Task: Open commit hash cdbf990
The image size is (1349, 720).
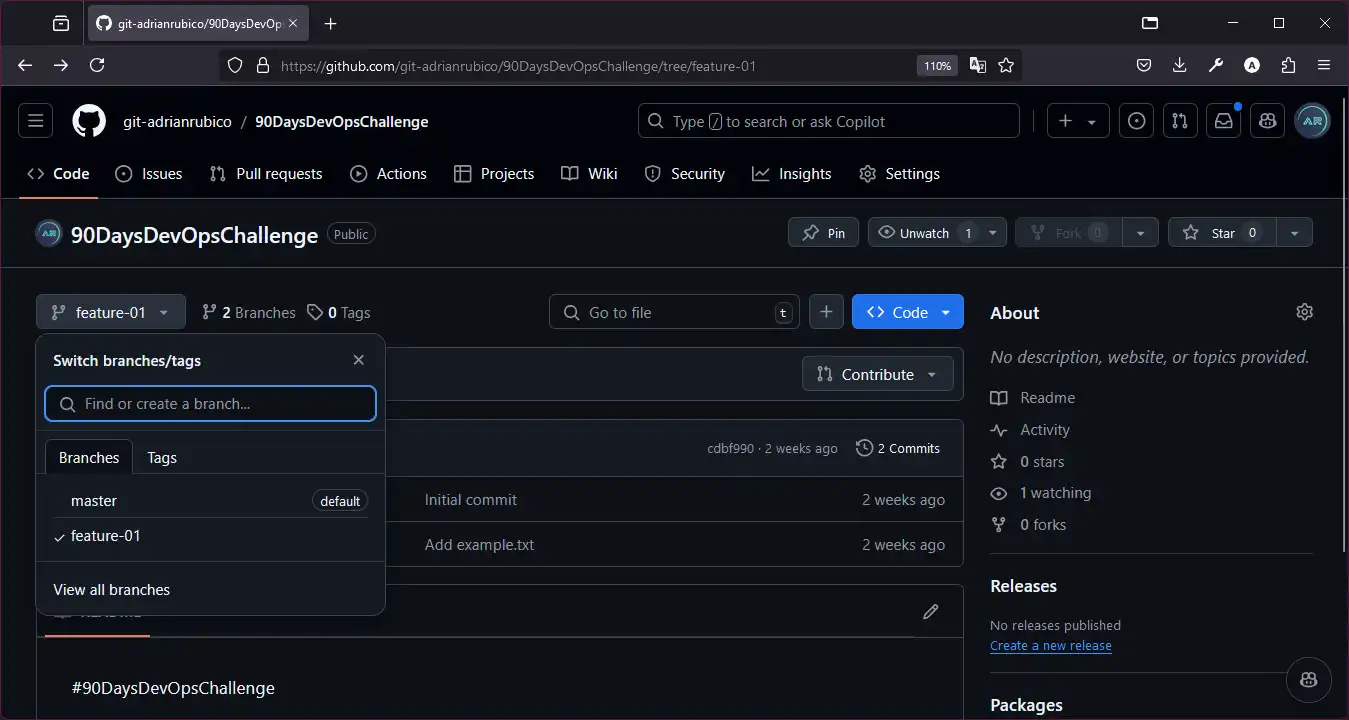Action: pyautogui.click(x=730, y=448)
